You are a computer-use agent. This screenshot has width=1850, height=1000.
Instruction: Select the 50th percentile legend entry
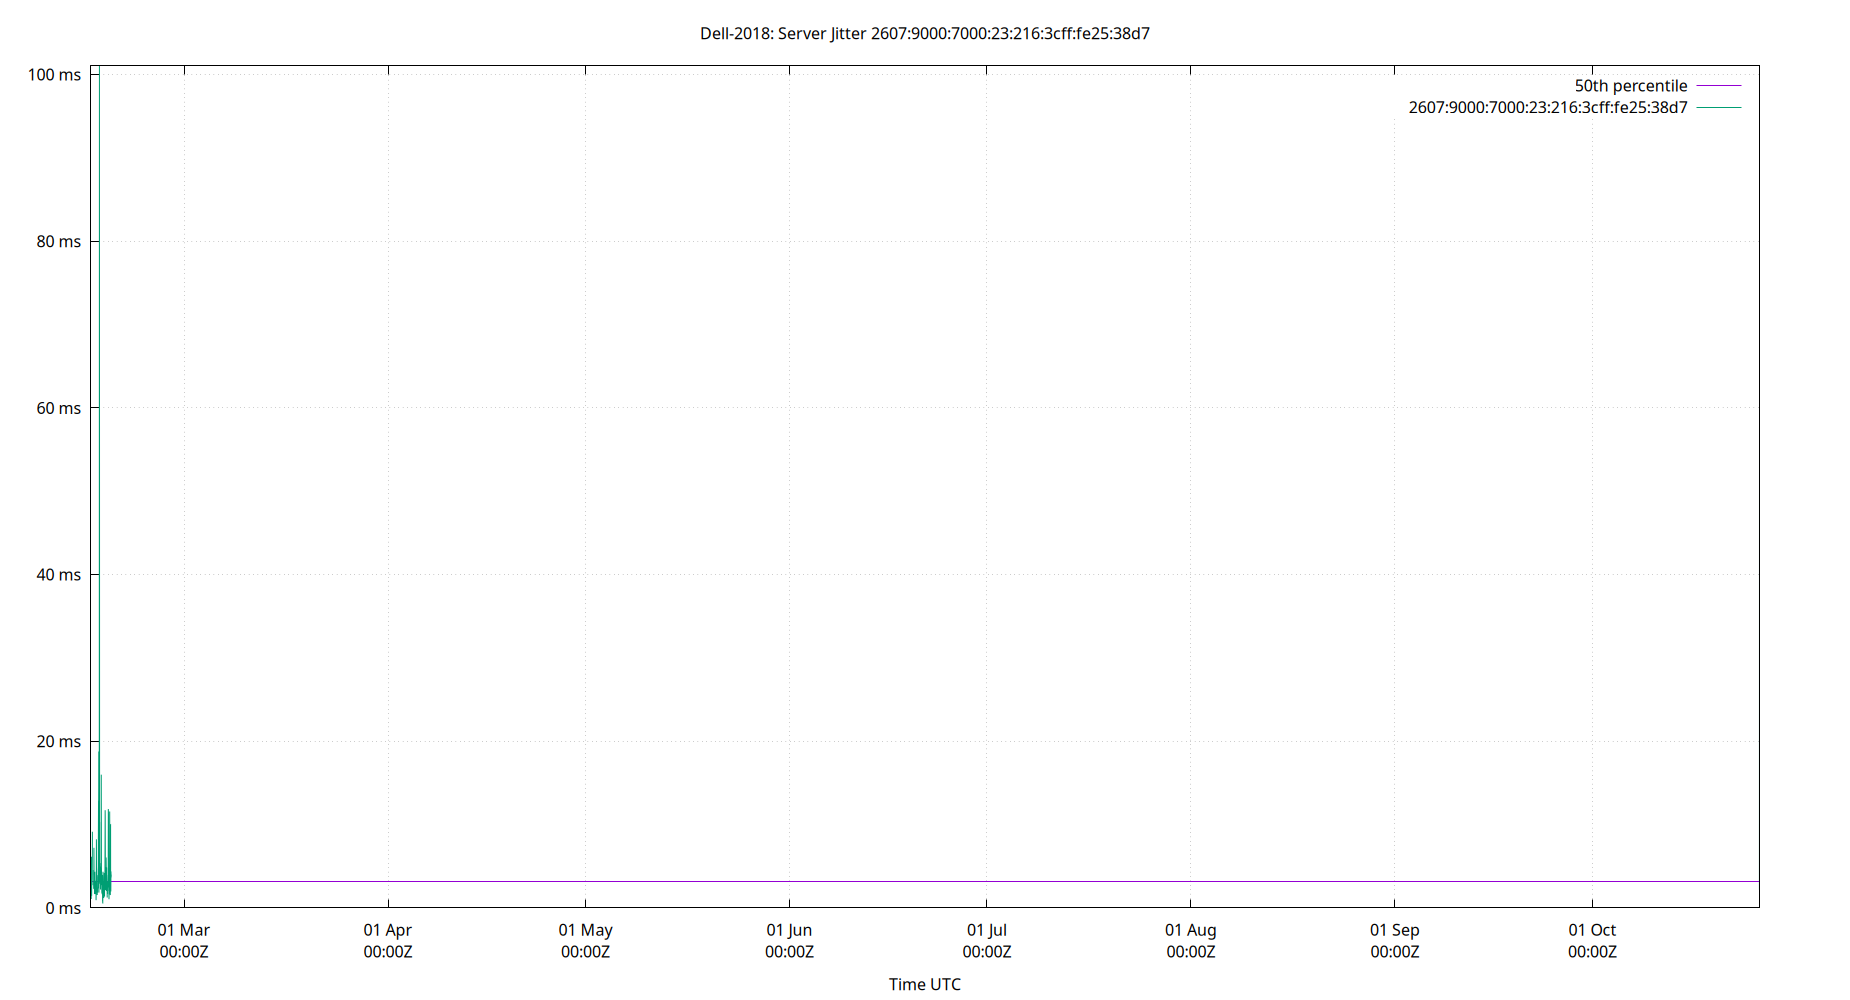click(1629, 86)
